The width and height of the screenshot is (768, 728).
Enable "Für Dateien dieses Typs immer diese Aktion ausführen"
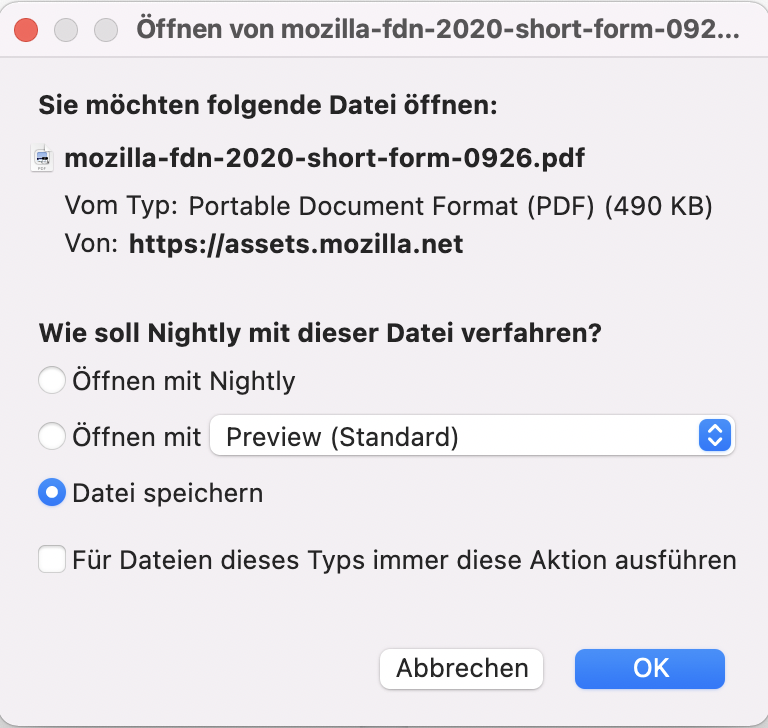click(51, 559)
